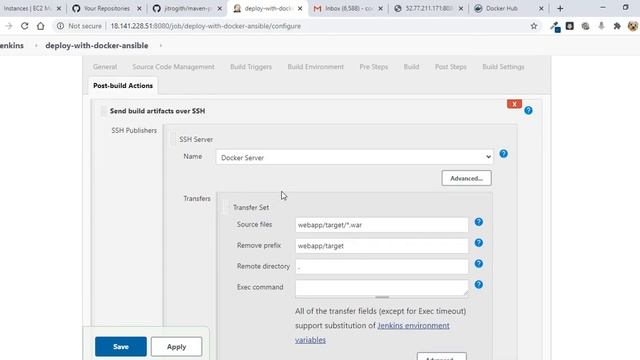Open help for Remote directory field

(478, 264)
